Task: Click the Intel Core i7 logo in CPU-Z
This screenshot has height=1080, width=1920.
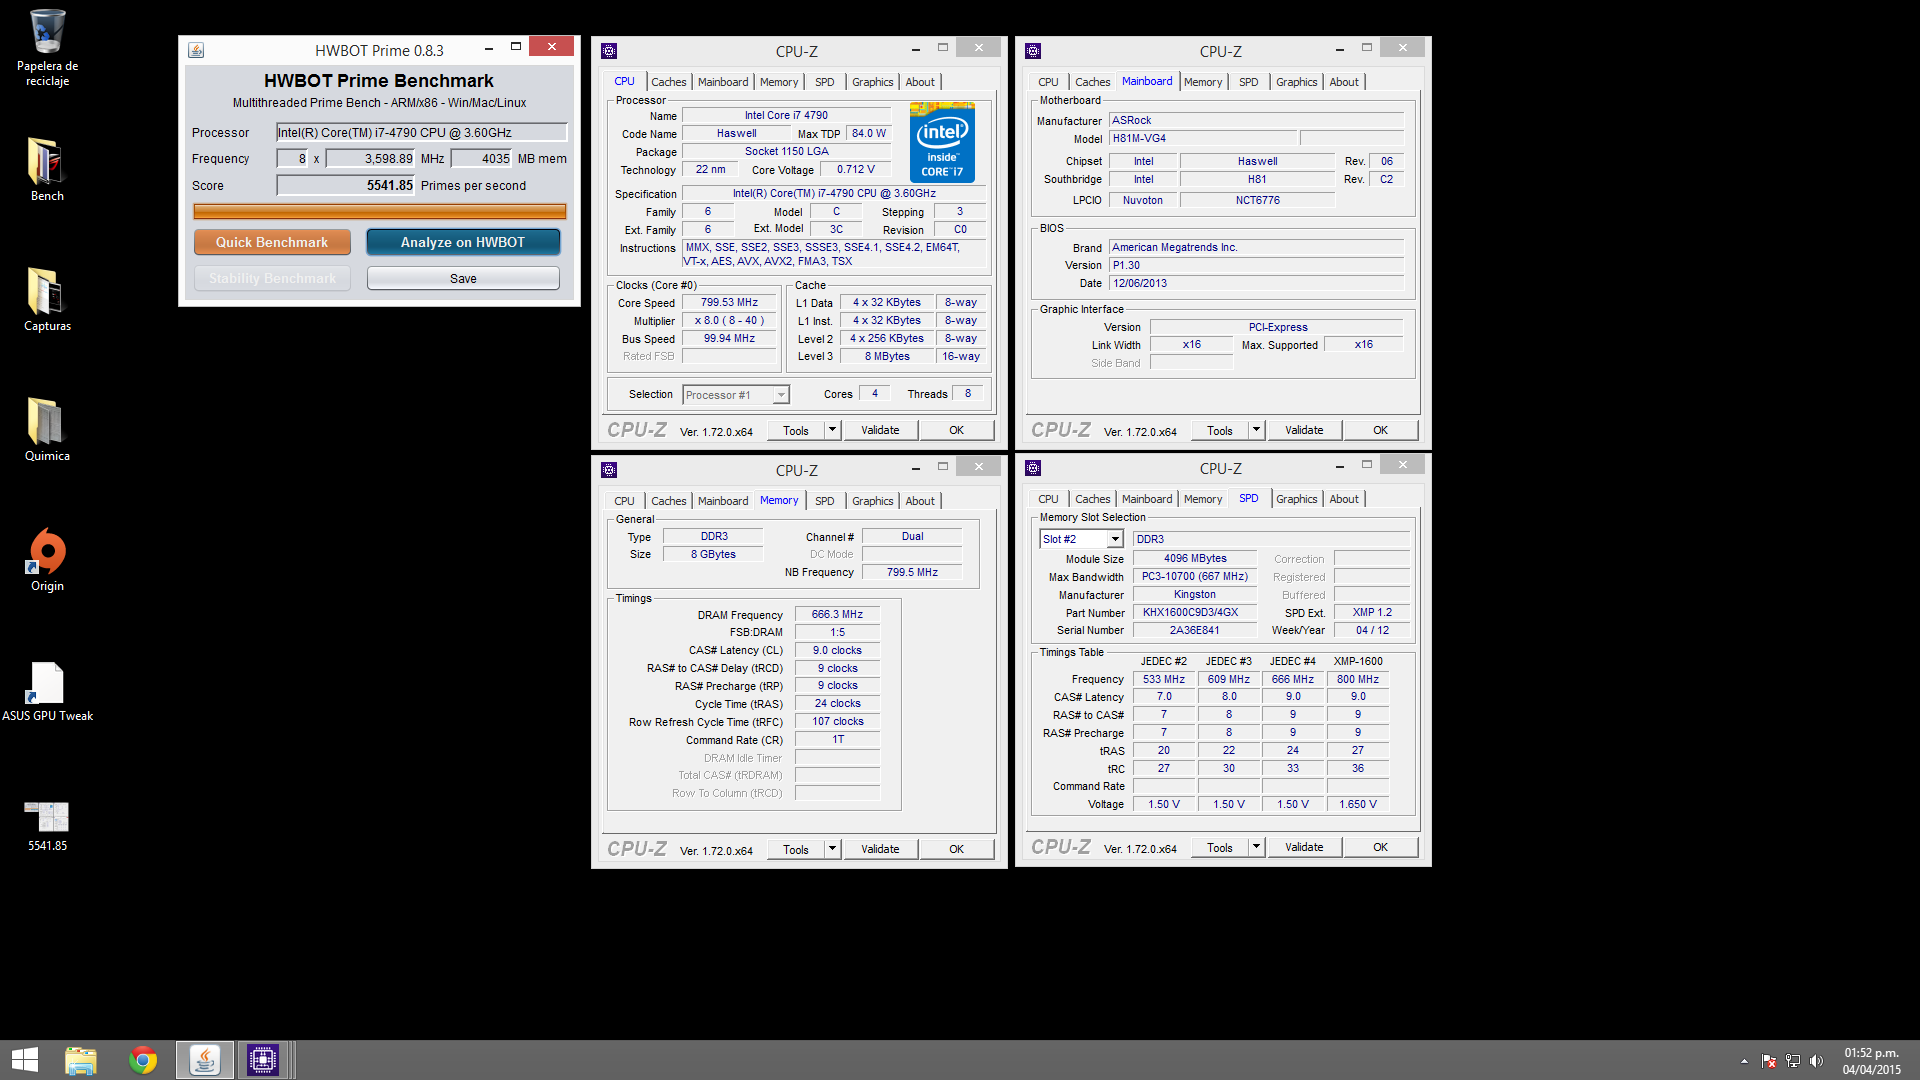Action: 942,143
